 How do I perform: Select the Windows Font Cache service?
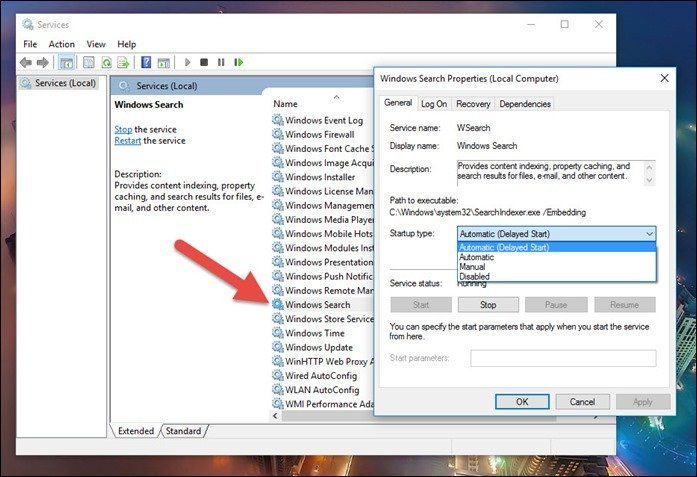(323, 148)
